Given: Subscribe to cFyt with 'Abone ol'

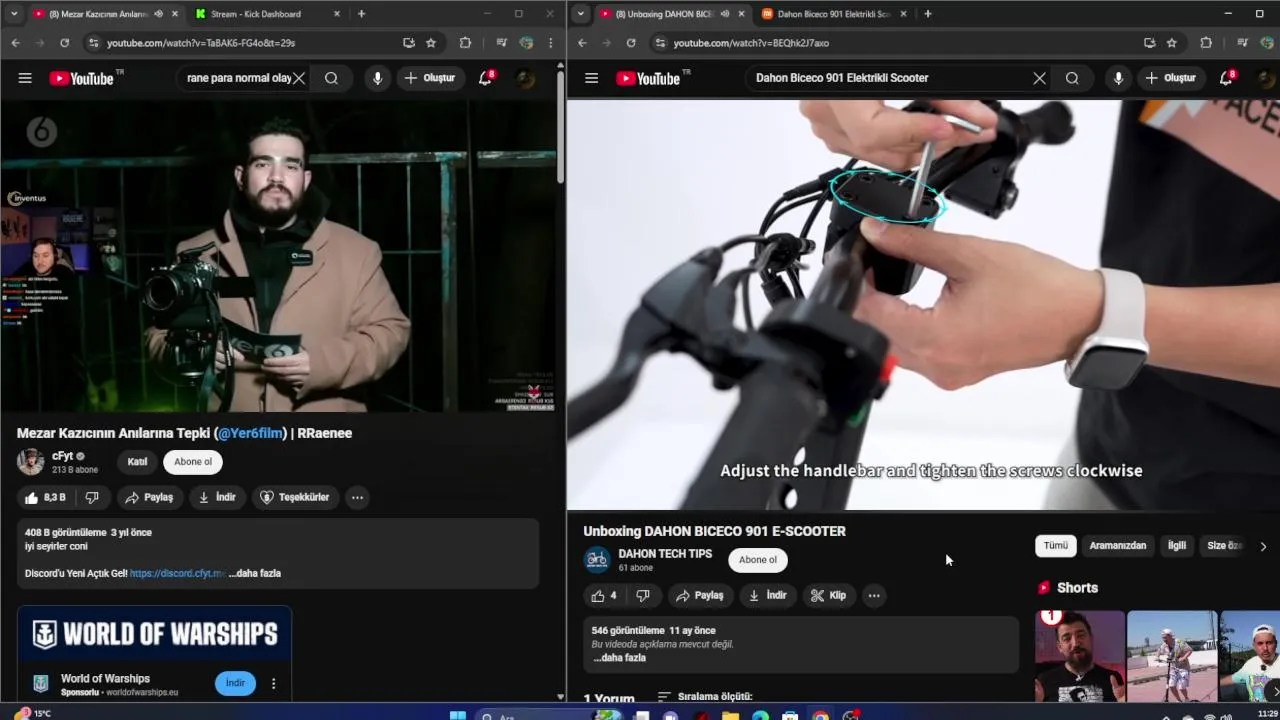Looking at the screenshot, I should click(193, 461).
